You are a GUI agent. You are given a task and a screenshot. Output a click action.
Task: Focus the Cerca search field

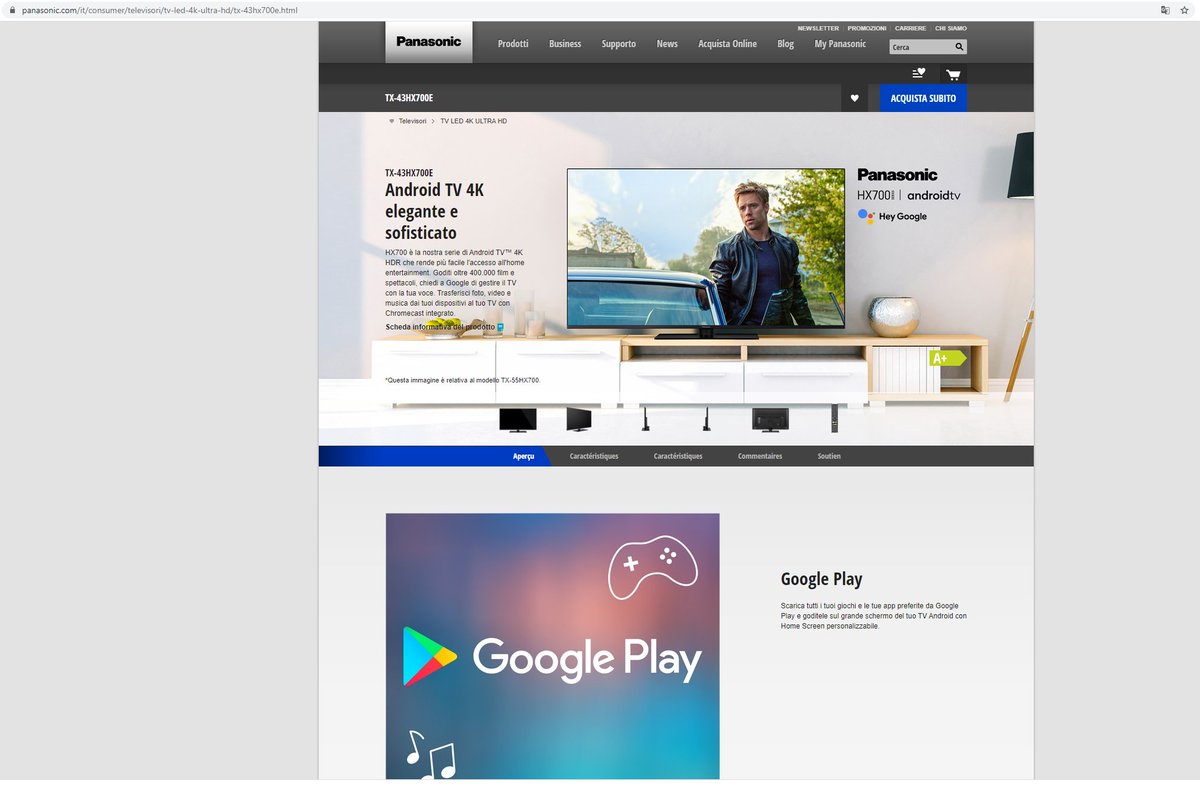(921, 47)
